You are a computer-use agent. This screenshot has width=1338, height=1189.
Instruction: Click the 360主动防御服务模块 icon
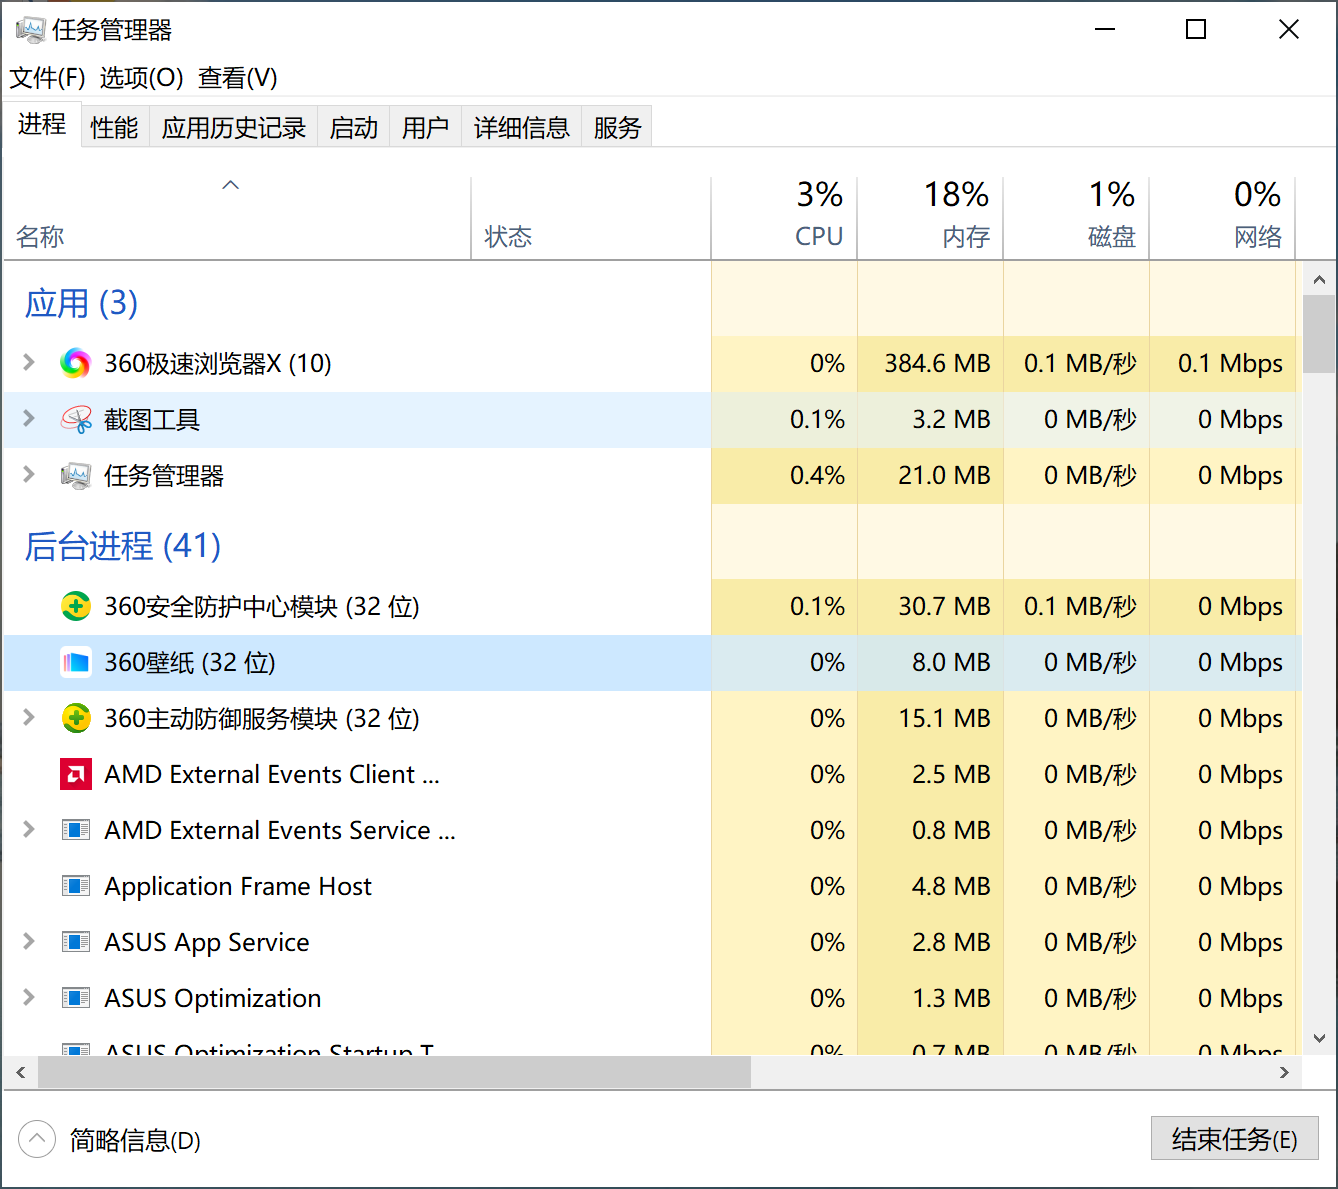coord(76,718)
